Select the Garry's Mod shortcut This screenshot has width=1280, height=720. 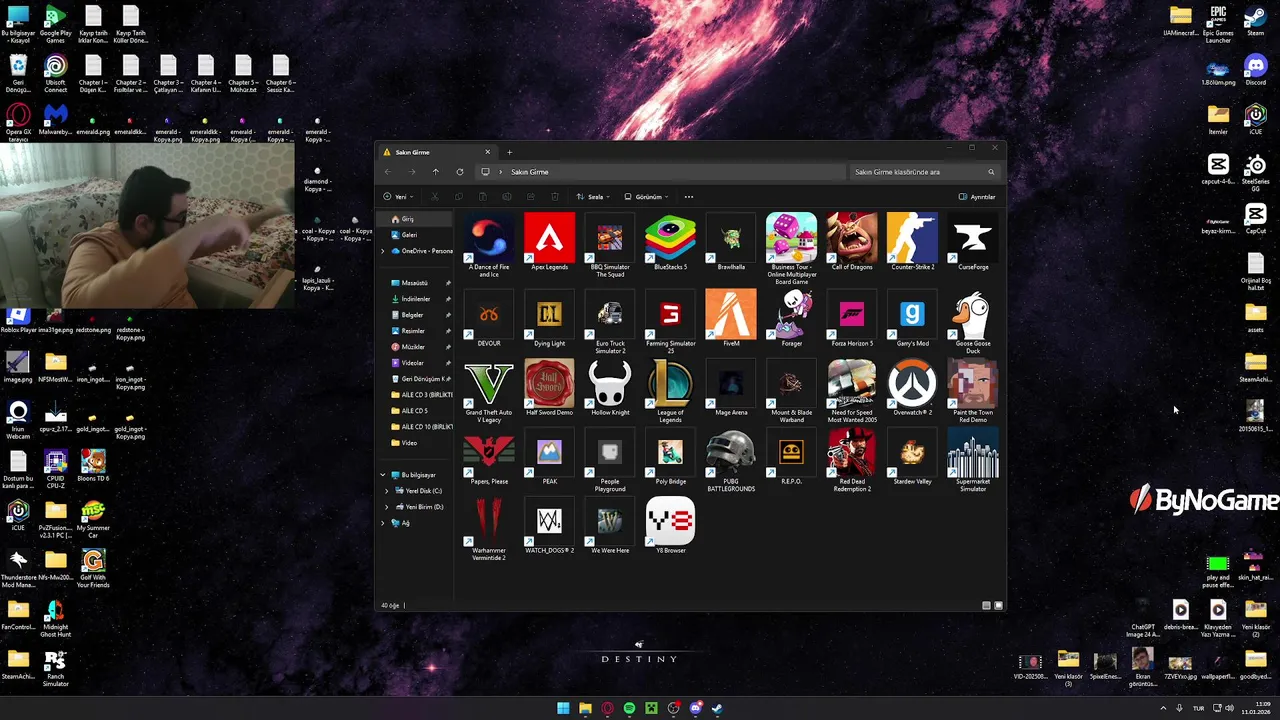tap(912, 318)
